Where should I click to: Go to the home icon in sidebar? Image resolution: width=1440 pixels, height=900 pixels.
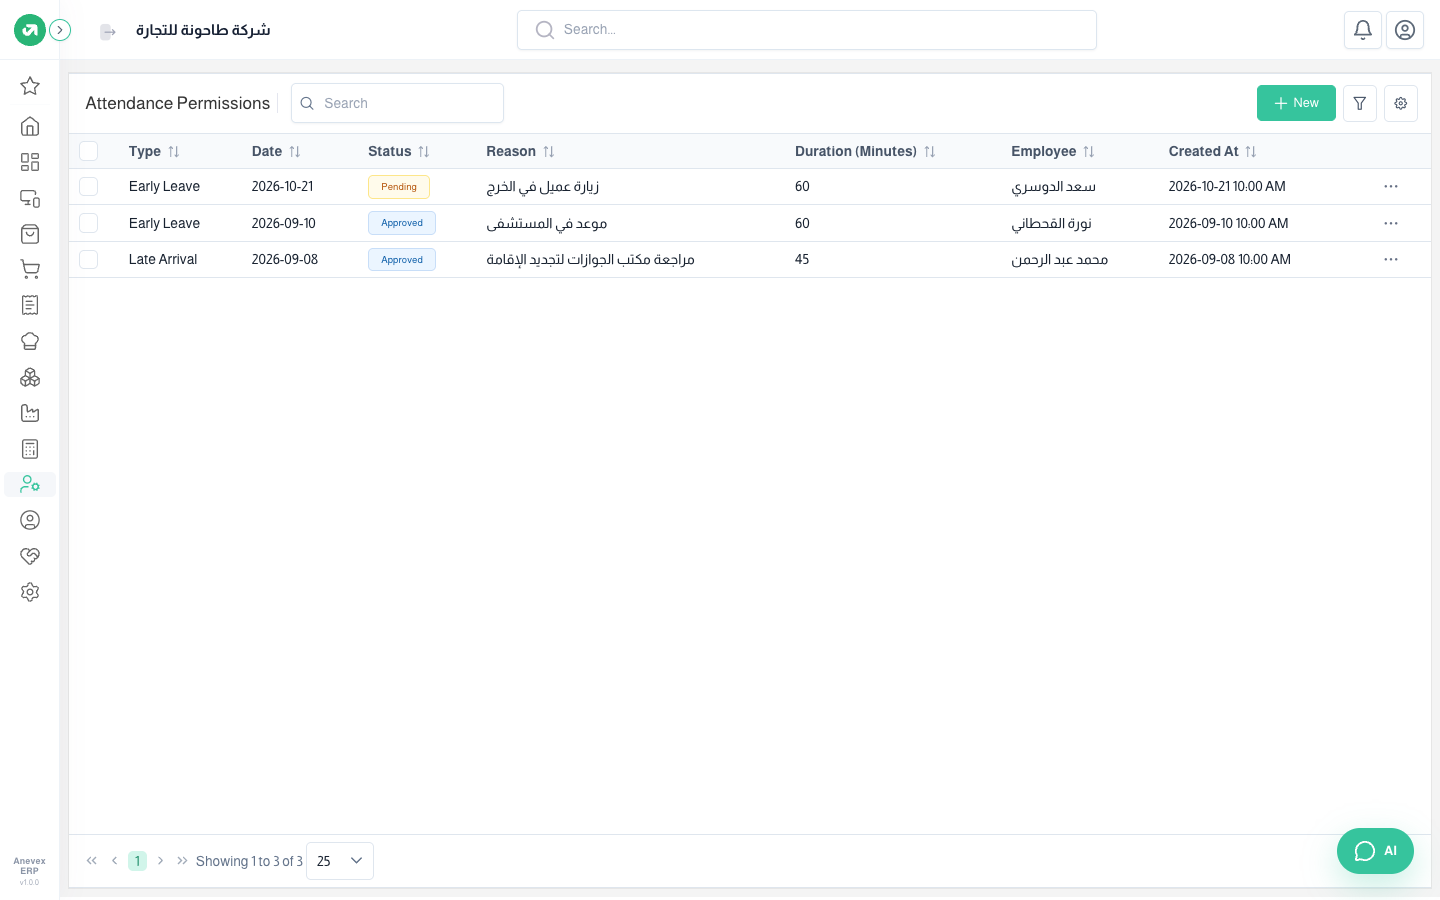pyautogui.click(x=30, y=126)
